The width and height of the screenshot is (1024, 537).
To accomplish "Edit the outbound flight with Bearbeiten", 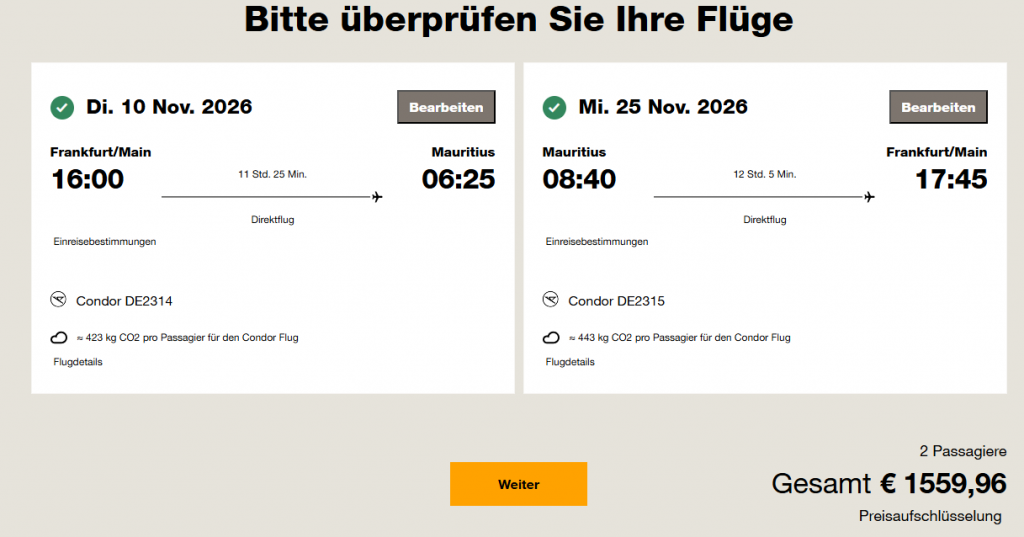I will (446, 107).
